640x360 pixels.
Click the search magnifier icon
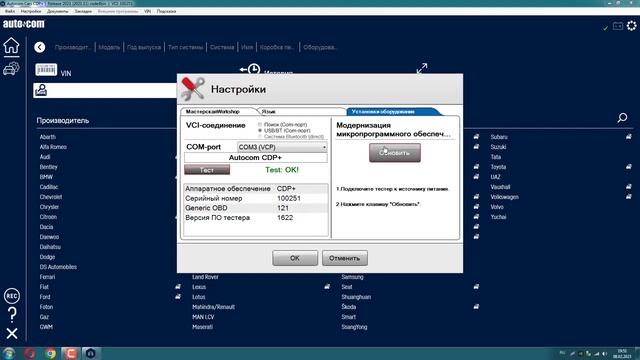[622, 118]
